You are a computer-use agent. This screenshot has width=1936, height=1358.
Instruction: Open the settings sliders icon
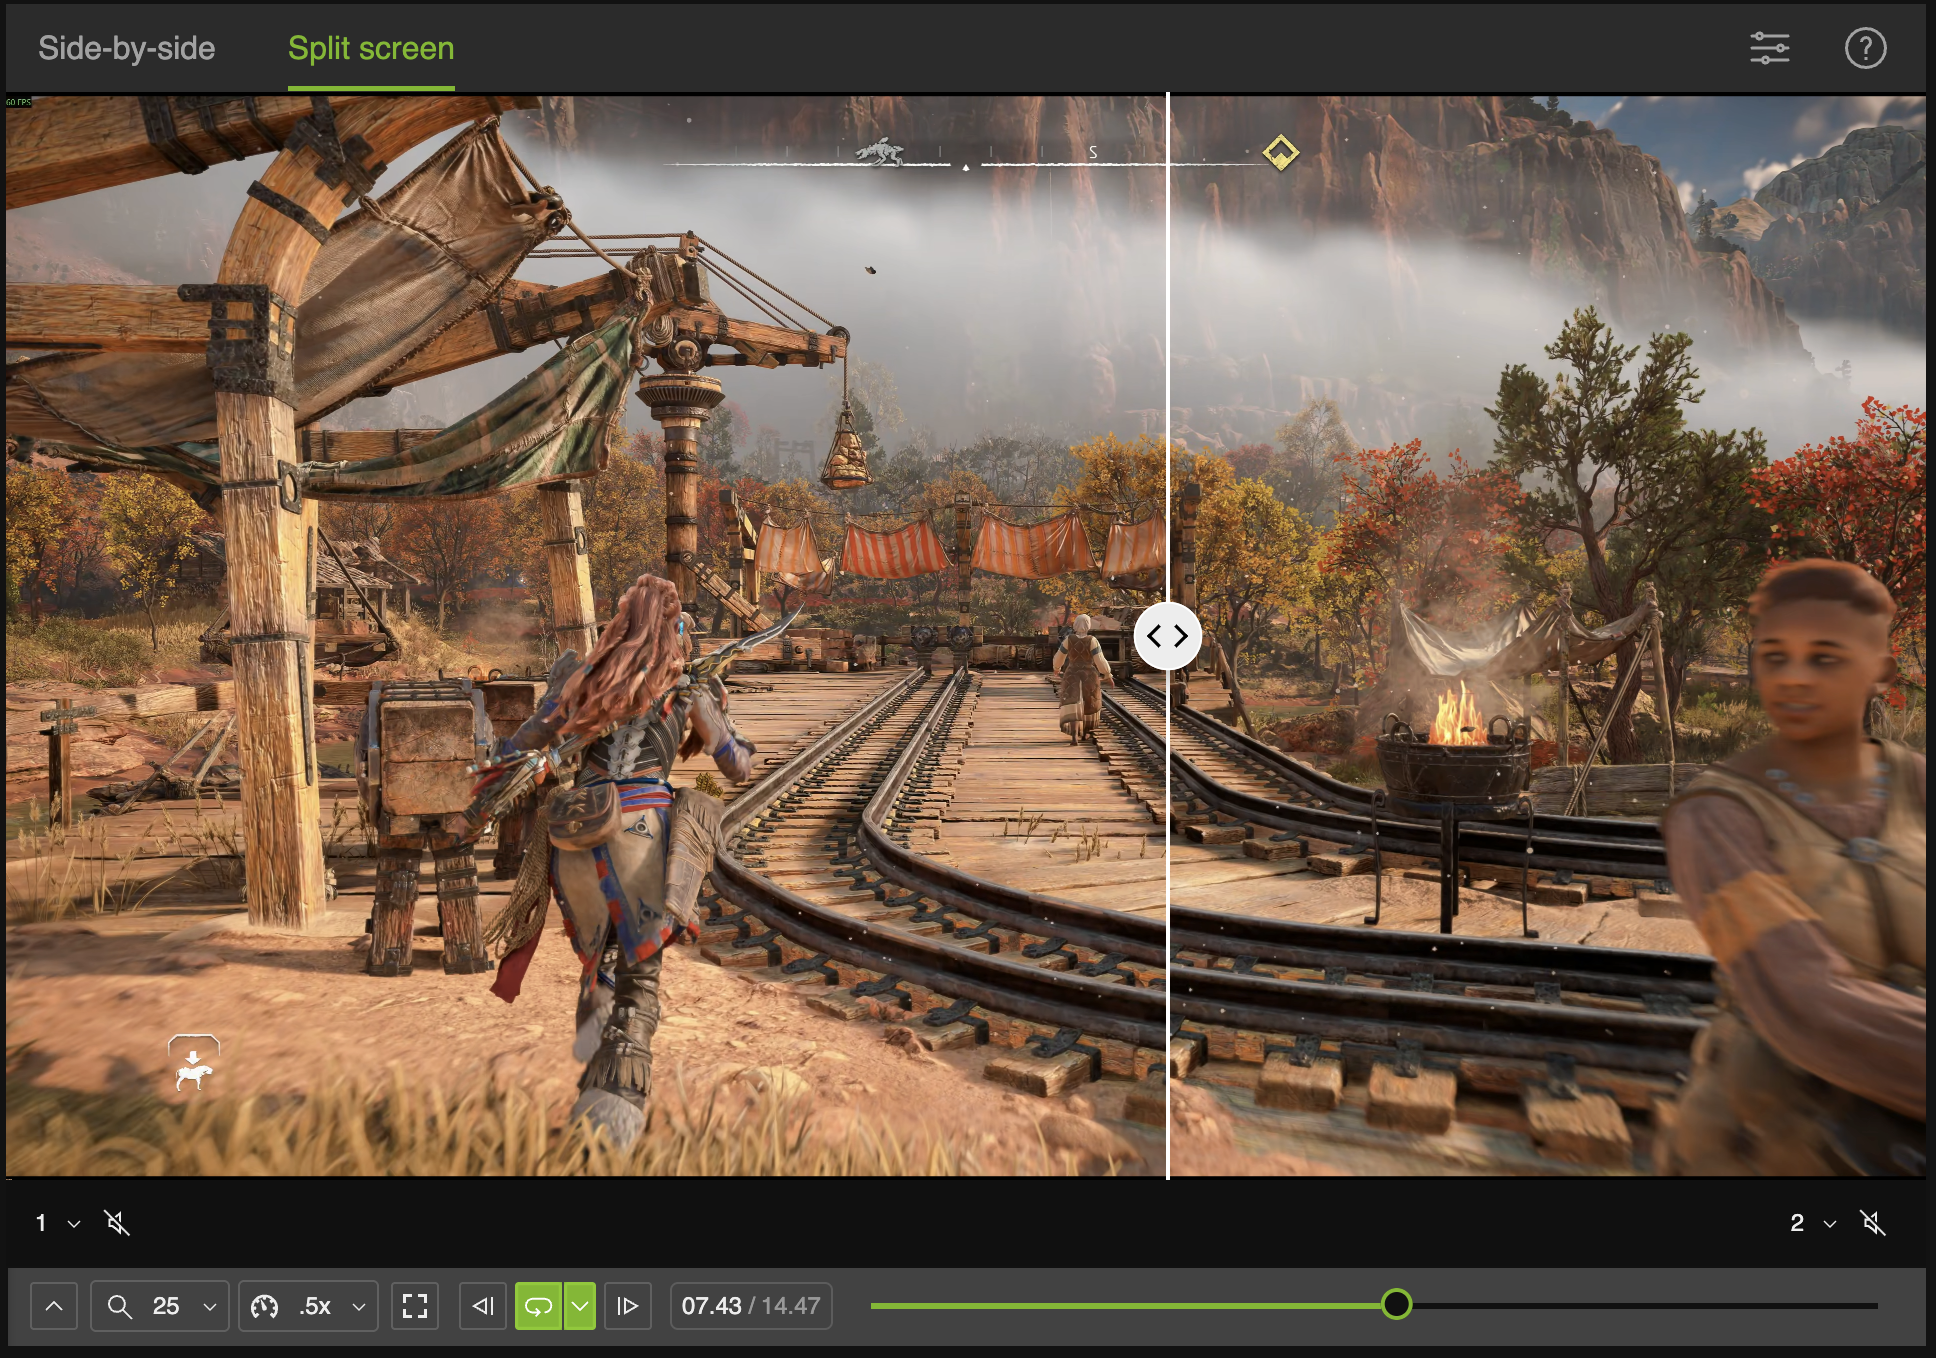(1769, 48)
